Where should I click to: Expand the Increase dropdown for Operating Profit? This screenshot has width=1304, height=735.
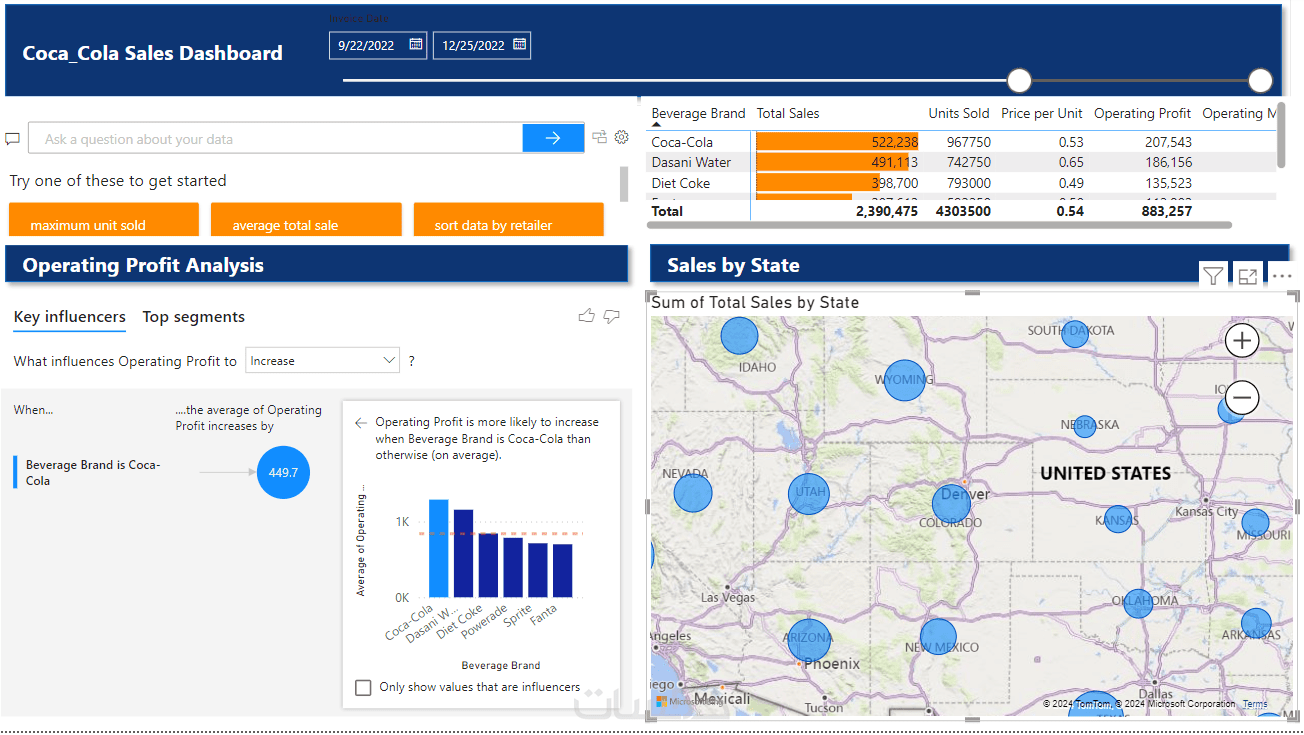(x=322, y=361)
